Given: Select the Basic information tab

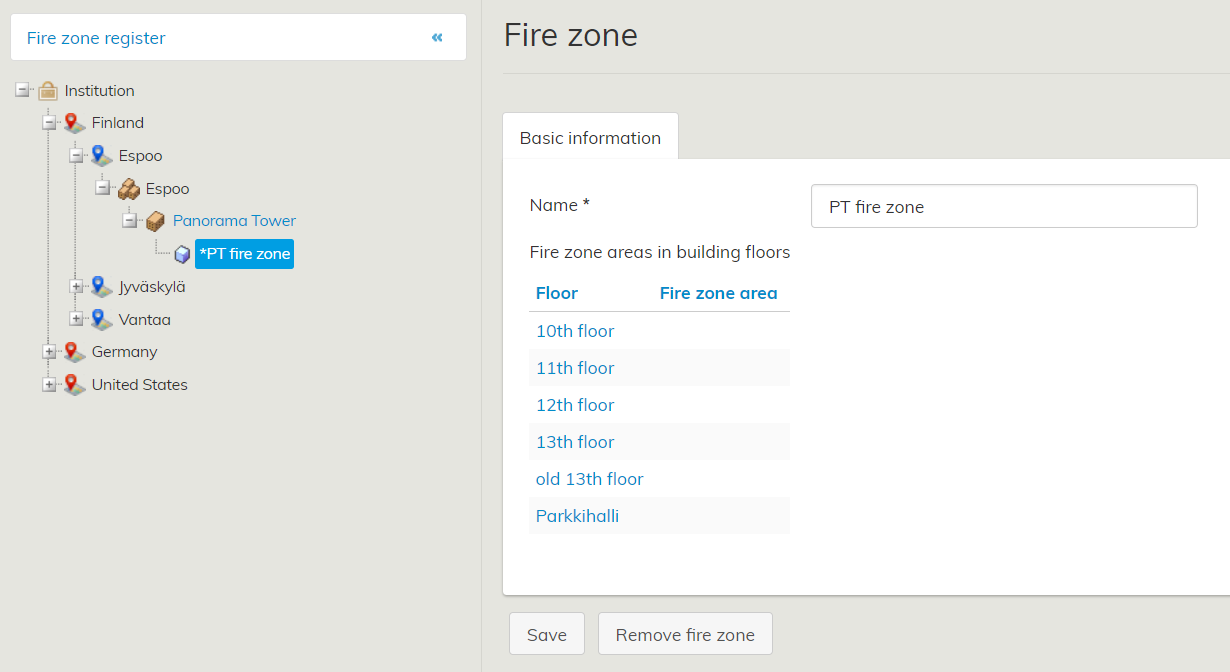Looking at the screenshot, I should coord(590,138).
